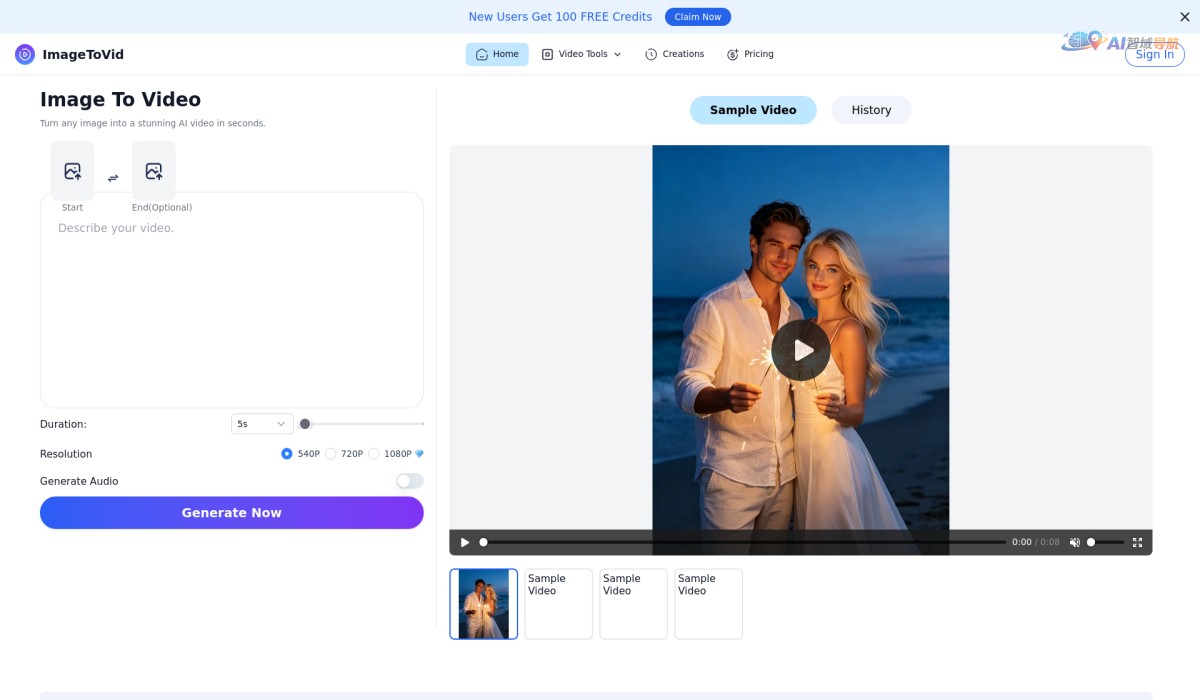1200x700 pixels.
Task: Click the 'New Users Get 100 FREE Credits' text
Action: point(560,17)
